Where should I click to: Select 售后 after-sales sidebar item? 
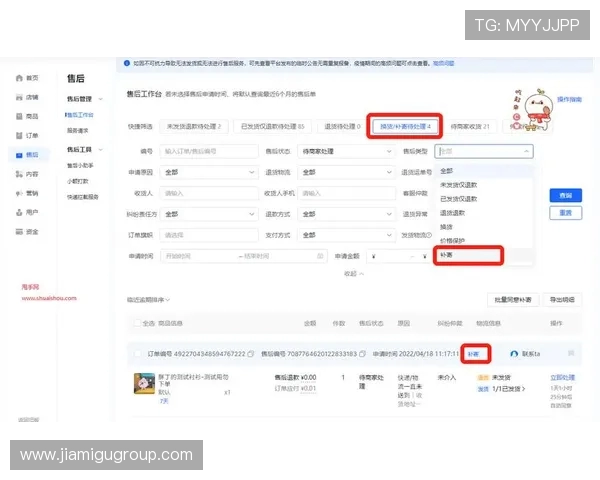27,155
